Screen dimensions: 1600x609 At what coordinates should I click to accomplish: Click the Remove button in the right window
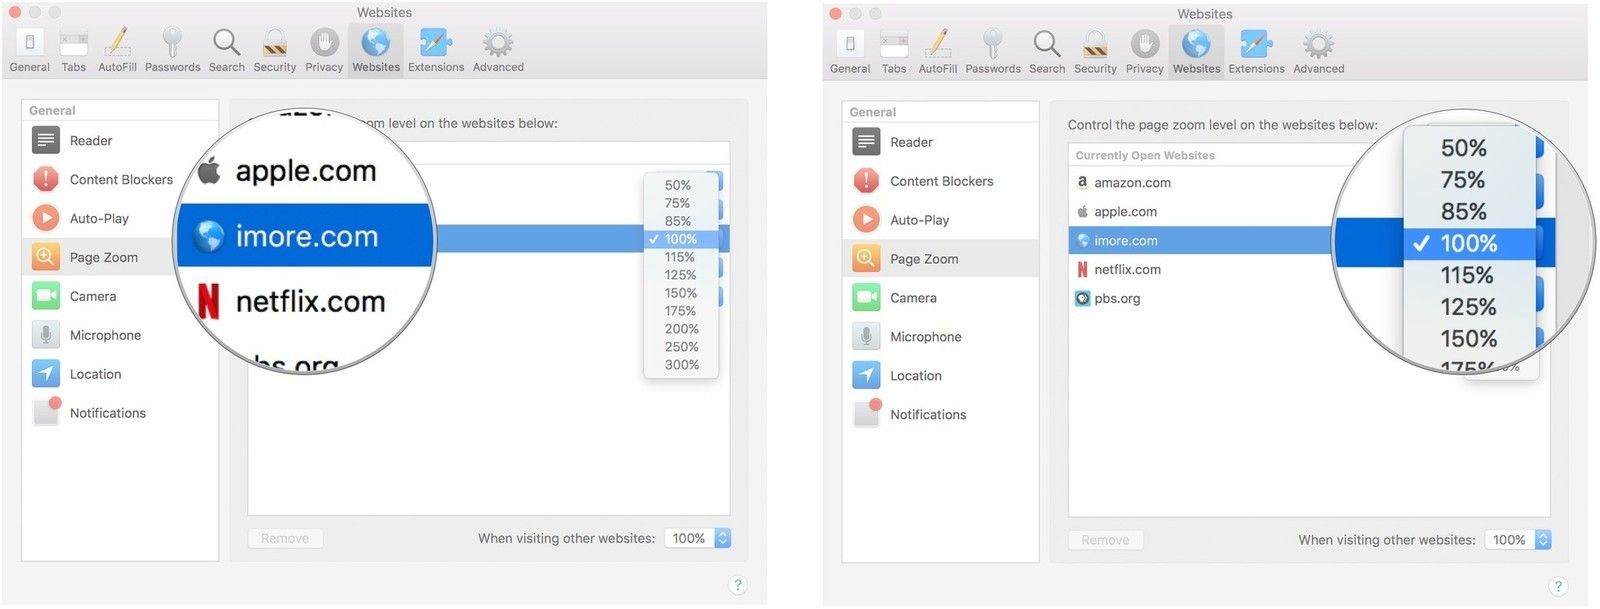tap(1105, 540)
